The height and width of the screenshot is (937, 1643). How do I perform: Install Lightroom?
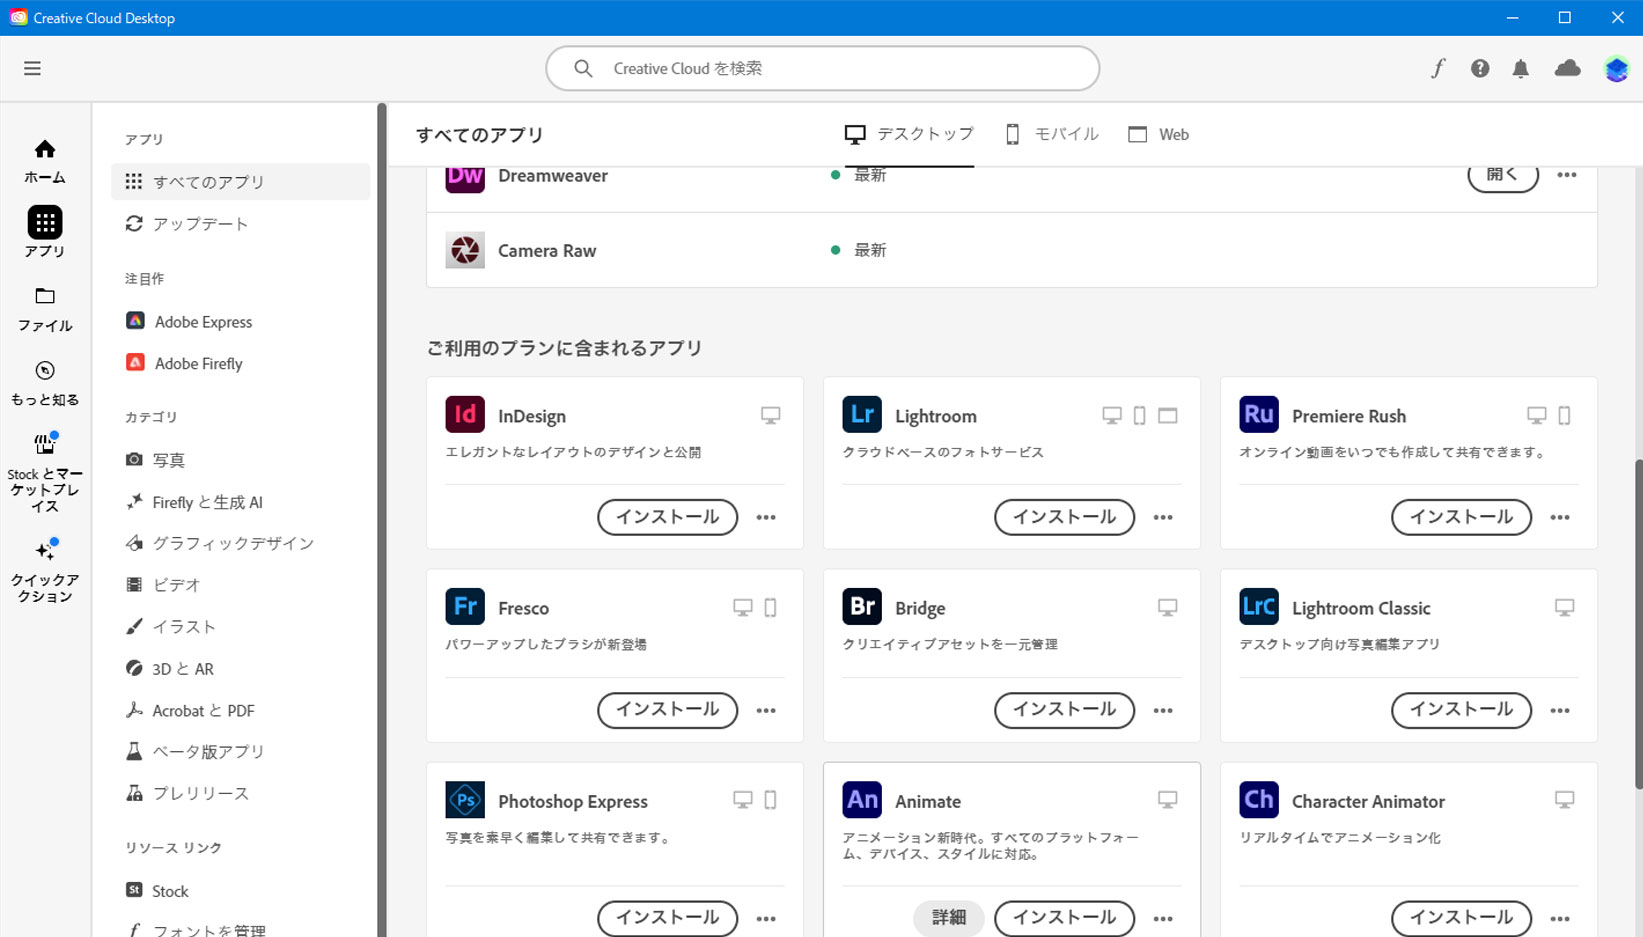pos(1064,517)
